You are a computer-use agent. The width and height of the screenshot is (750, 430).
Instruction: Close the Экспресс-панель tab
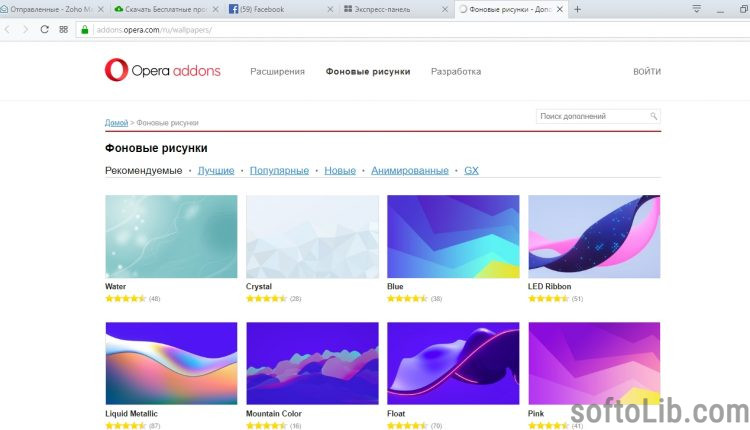(x=445, y=9)
